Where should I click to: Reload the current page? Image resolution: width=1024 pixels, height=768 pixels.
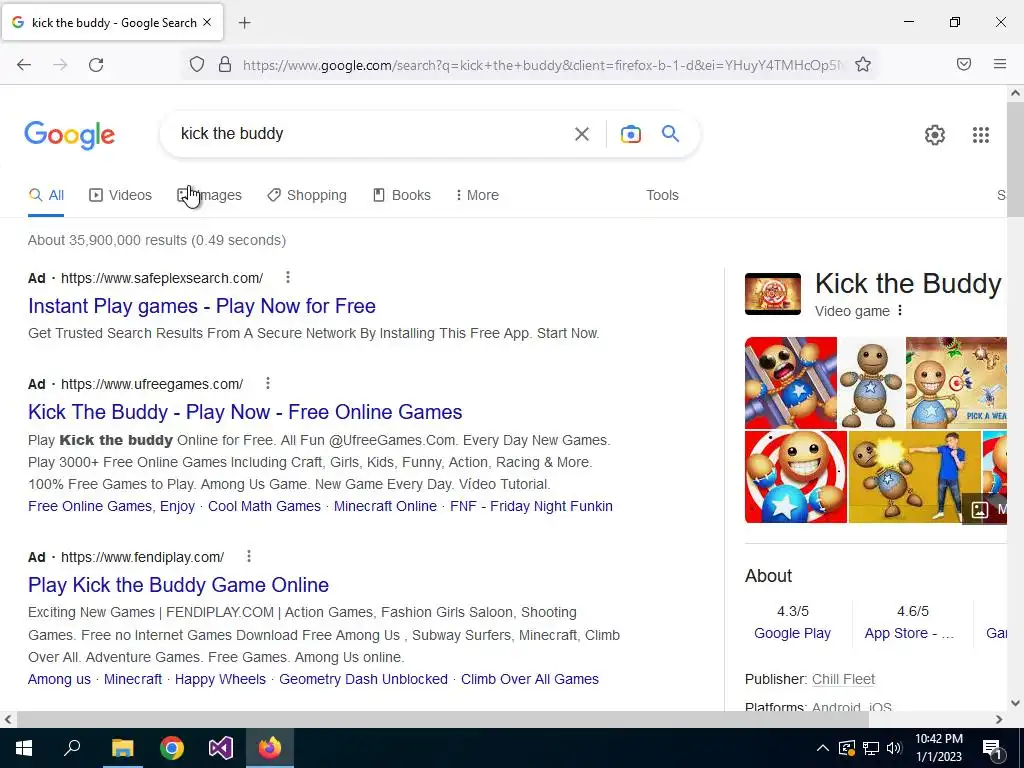pos(96,65)
